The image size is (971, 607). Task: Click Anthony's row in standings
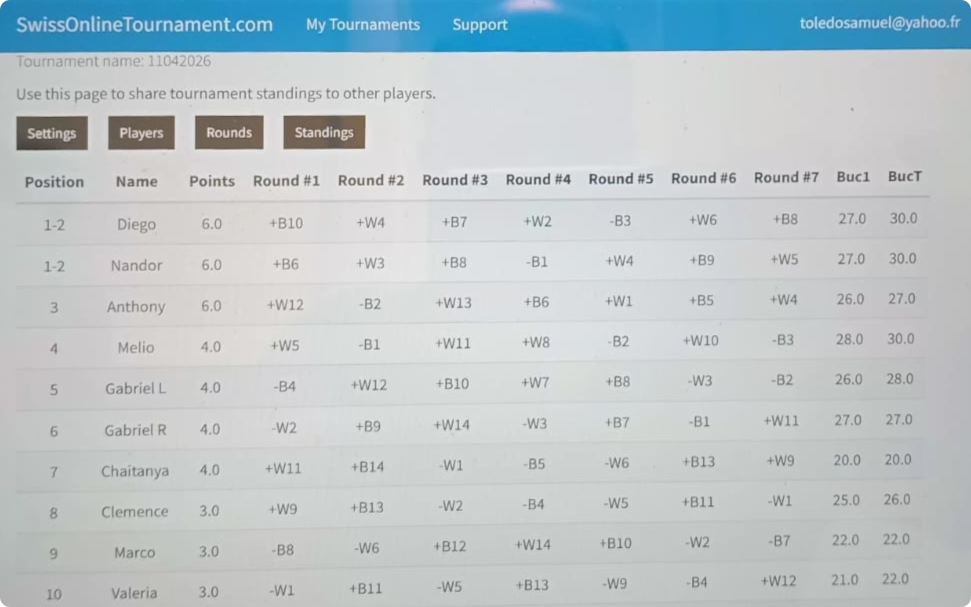pyautogui.click(x=136, y=307)
